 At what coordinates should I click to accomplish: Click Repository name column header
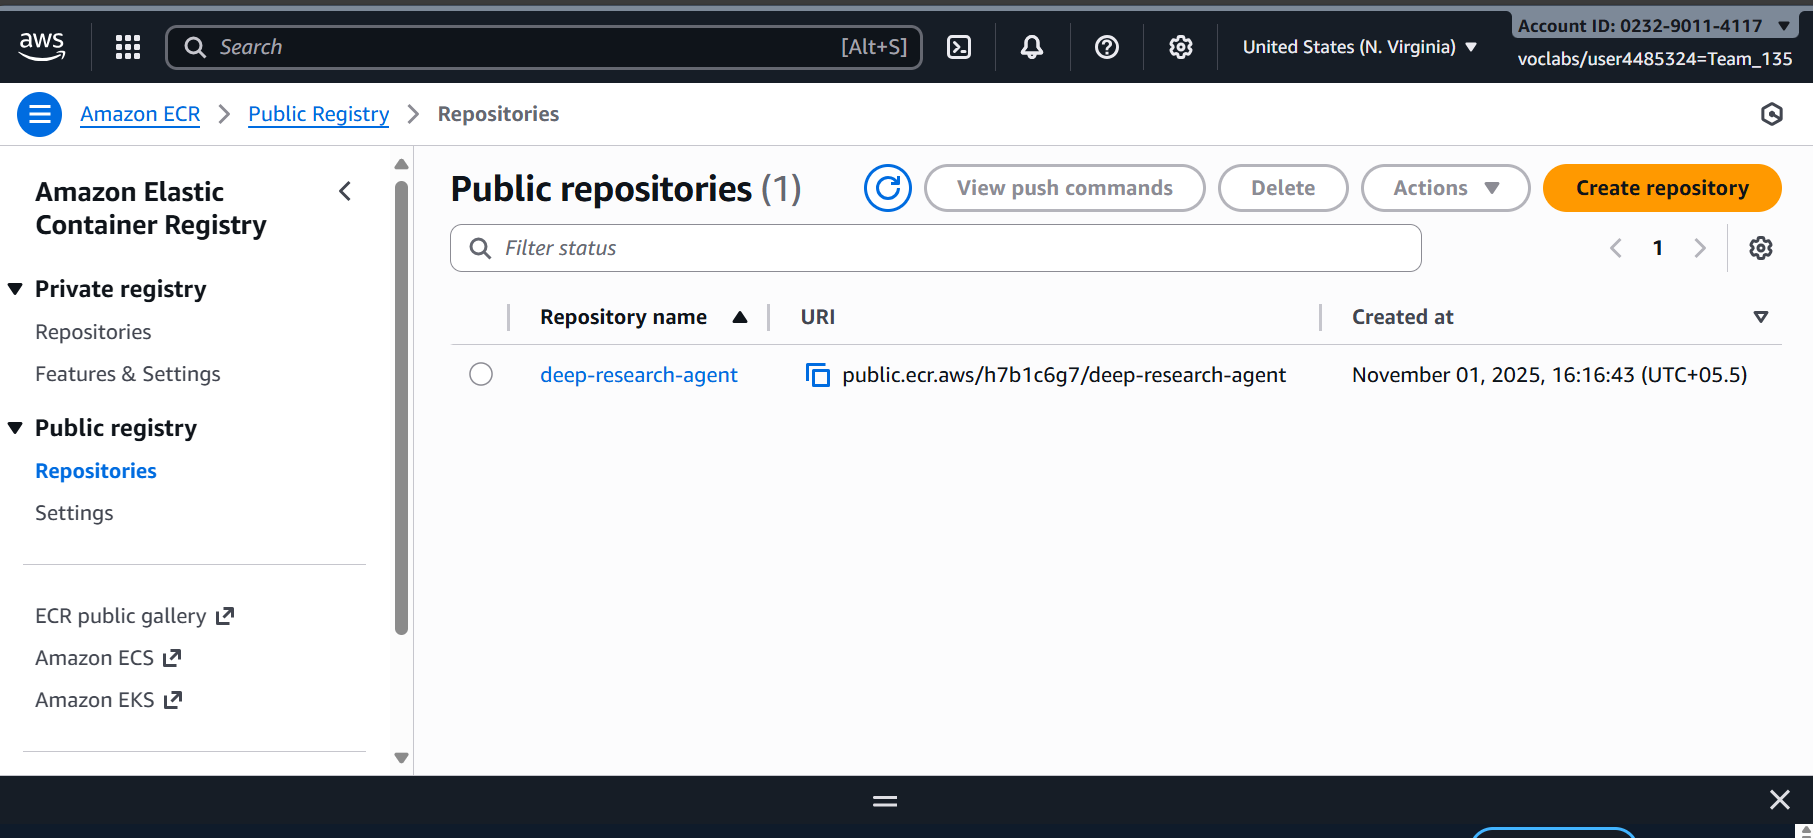[x=623, y=317]
